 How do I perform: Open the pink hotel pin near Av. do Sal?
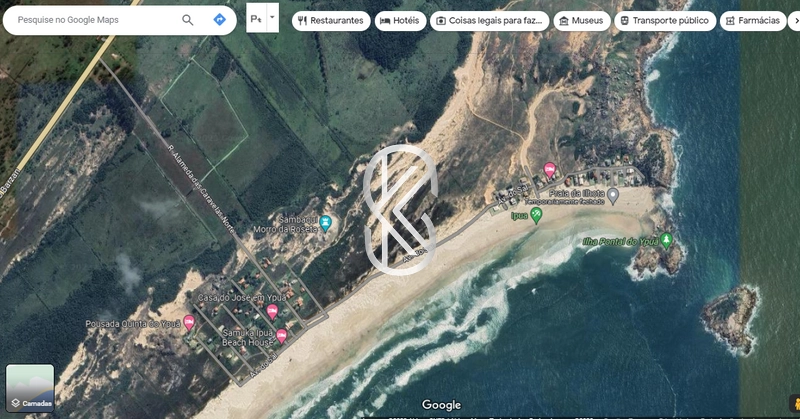pos(549,170)
